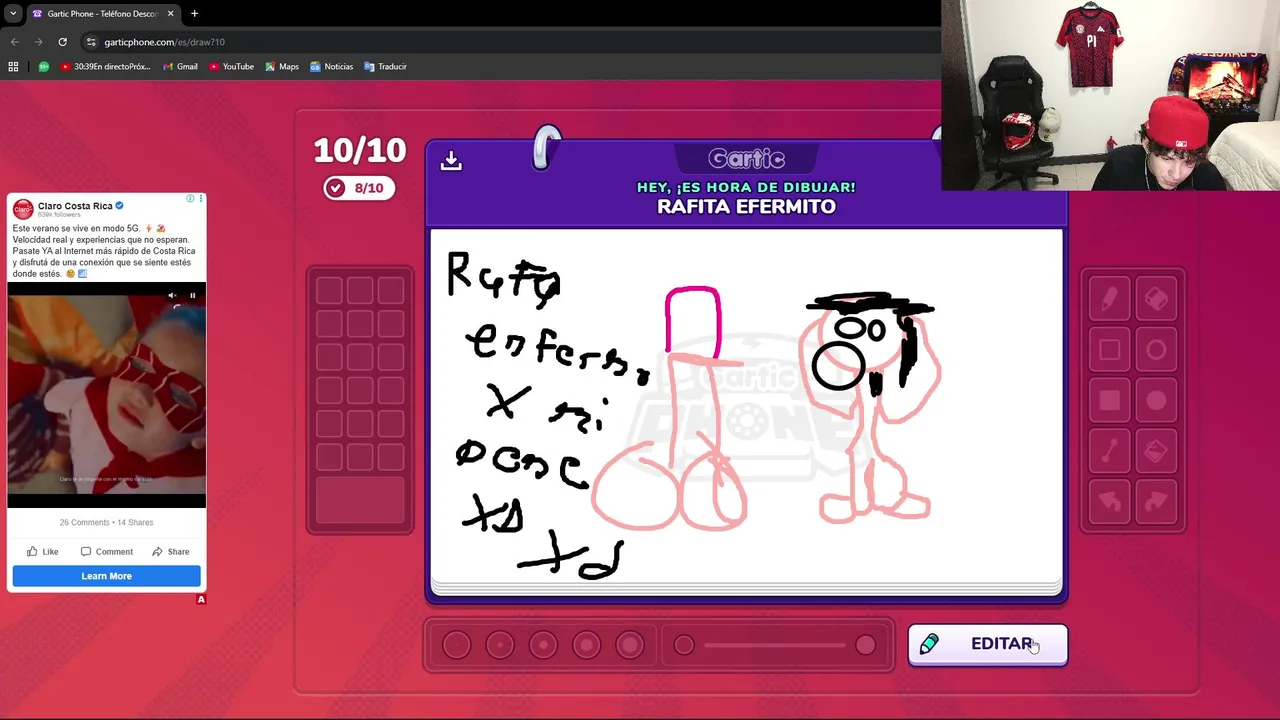Viewport: 1280px width, 720px height.
Task: Select the Line tool
Action: (x=1109, y=452)
